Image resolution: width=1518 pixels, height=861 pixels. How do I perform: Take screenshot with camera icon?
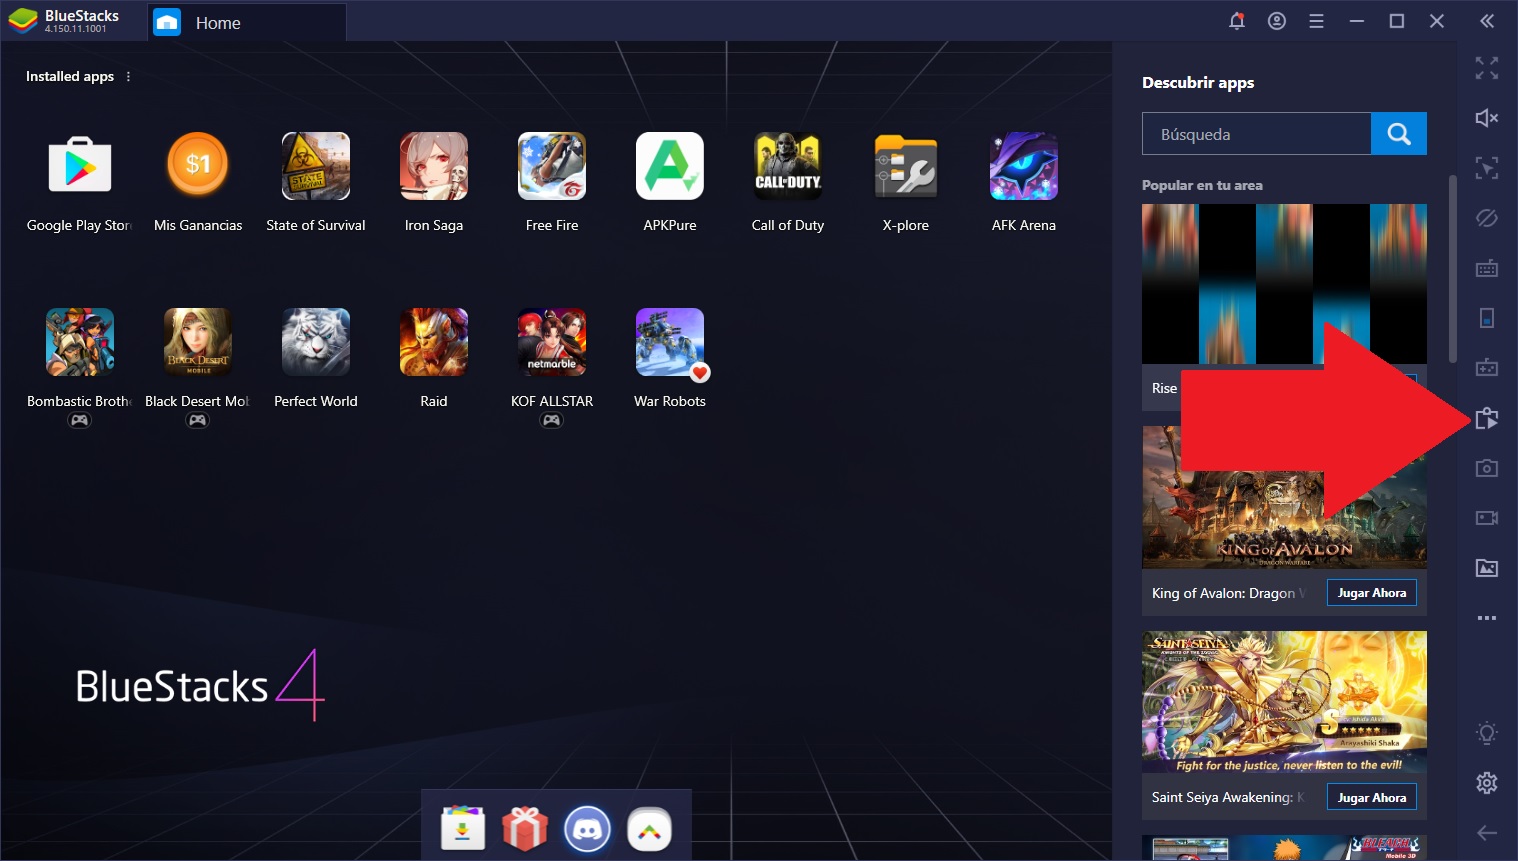tap(1487, 468)
